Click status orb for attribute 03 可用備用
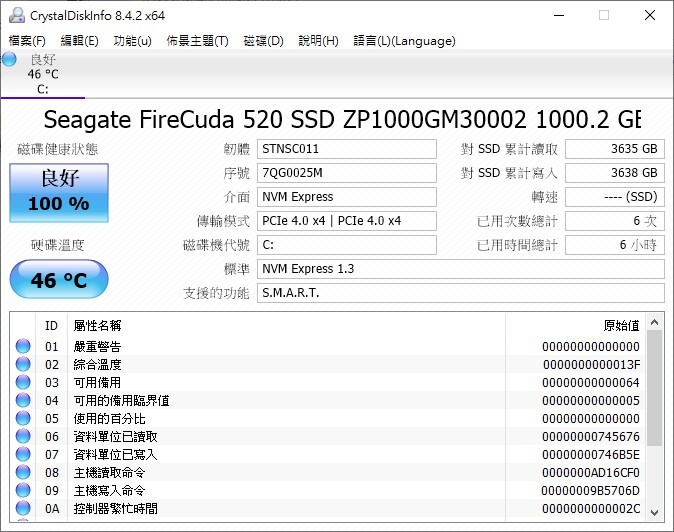Image resolution: width=674 pixels, height=532 pixels. (x=23, y=383)
